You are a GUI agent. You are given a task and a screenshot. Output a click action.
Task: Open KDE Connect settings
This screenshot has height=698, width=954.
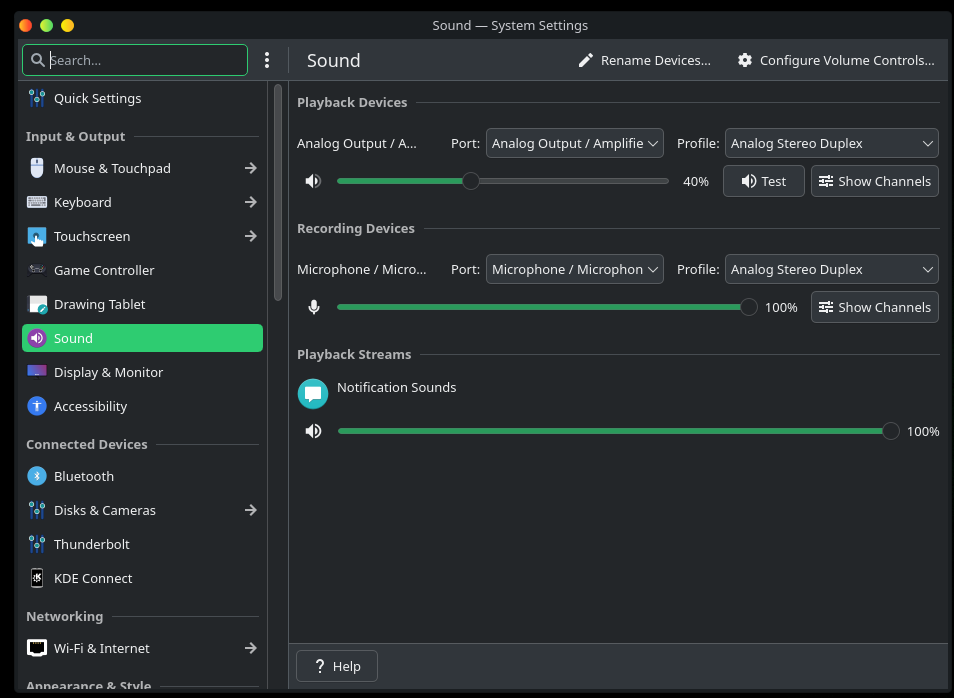click(93, 578)
